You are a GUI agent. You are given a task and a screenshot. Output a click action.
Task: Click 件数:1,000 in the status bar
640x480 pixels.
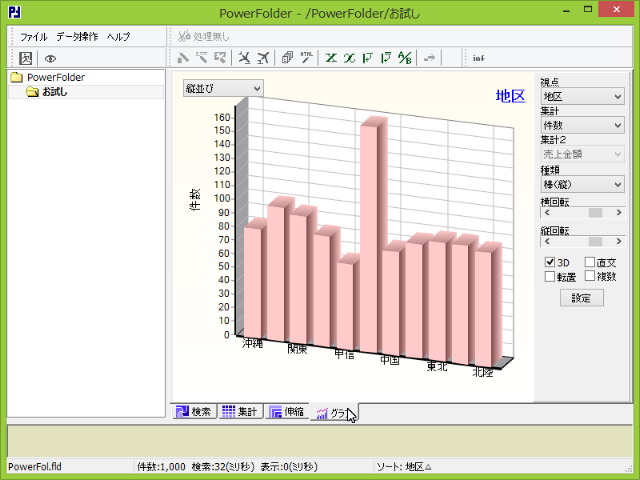coord(161,467)
